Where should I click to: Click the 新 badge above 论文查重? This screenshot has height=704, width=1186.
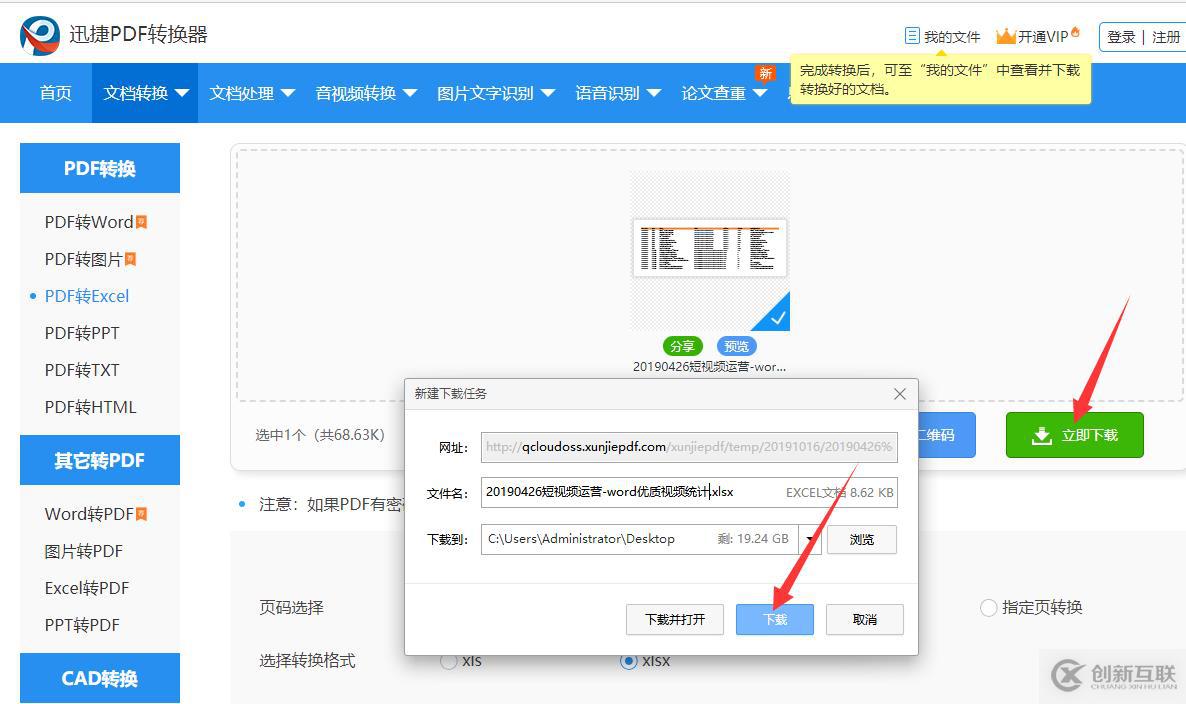(x=765, y=73)
